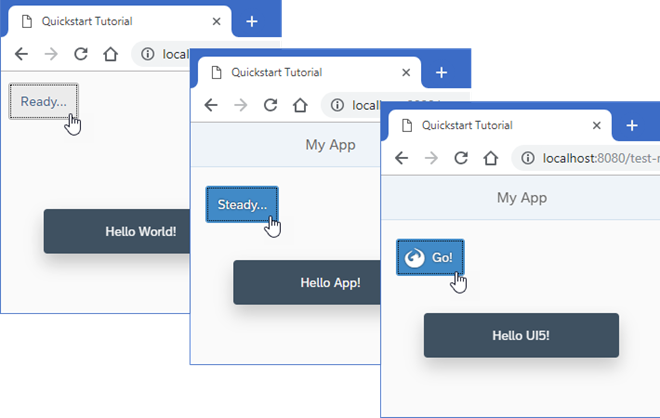Go back in the Hello UI5! browser window

pyautogui.click(x=402, y=158)
